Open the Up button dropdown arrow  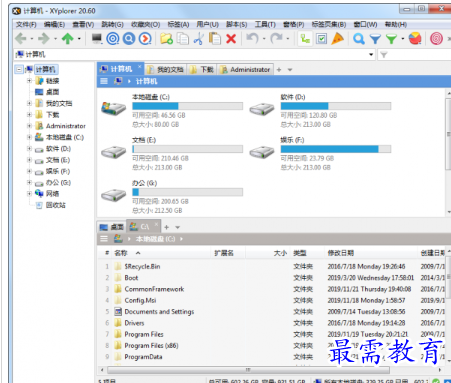coord(79,39)
